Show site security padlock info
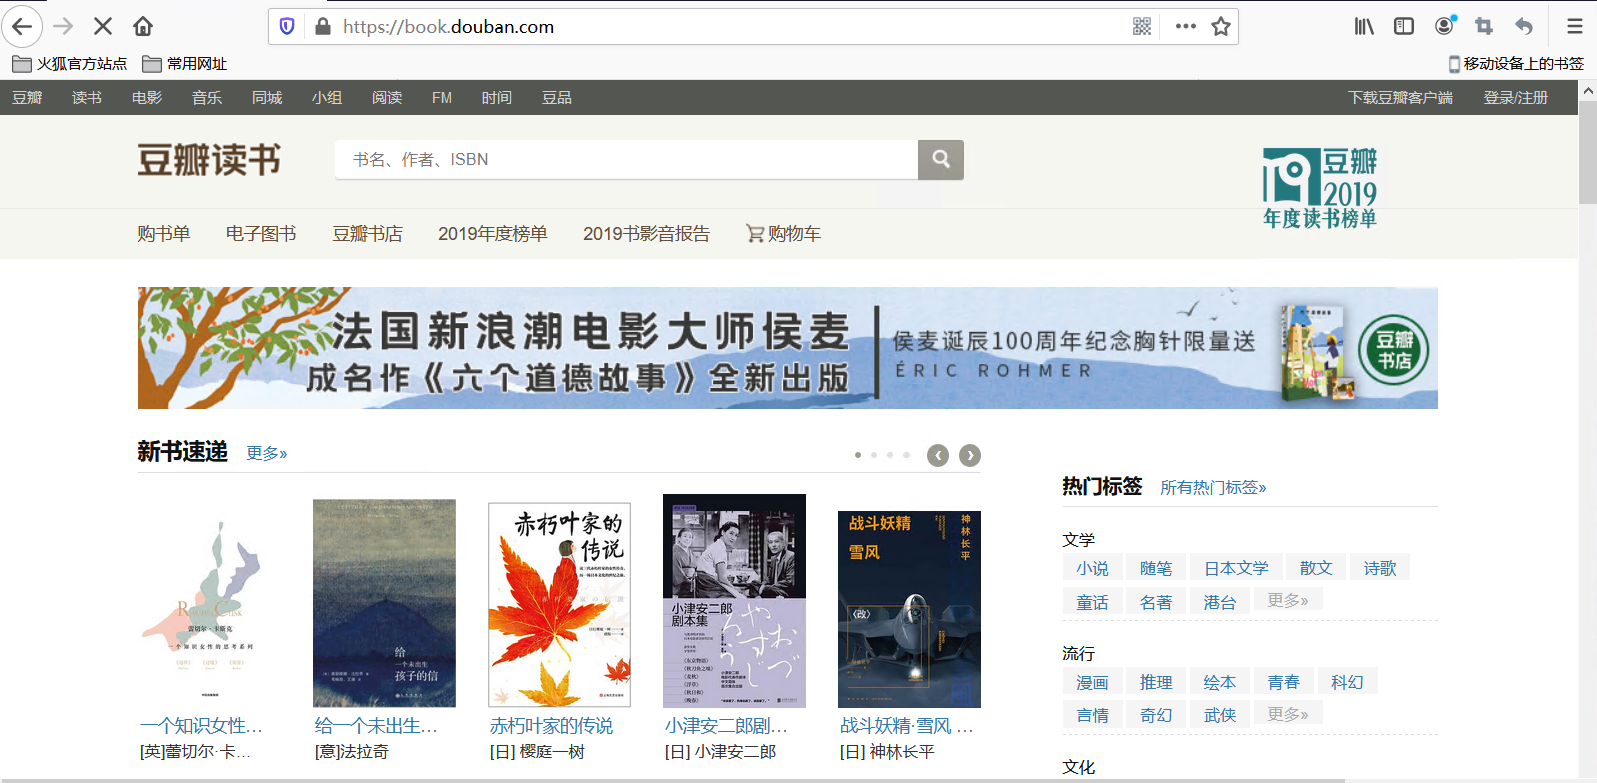 (323, 26)
